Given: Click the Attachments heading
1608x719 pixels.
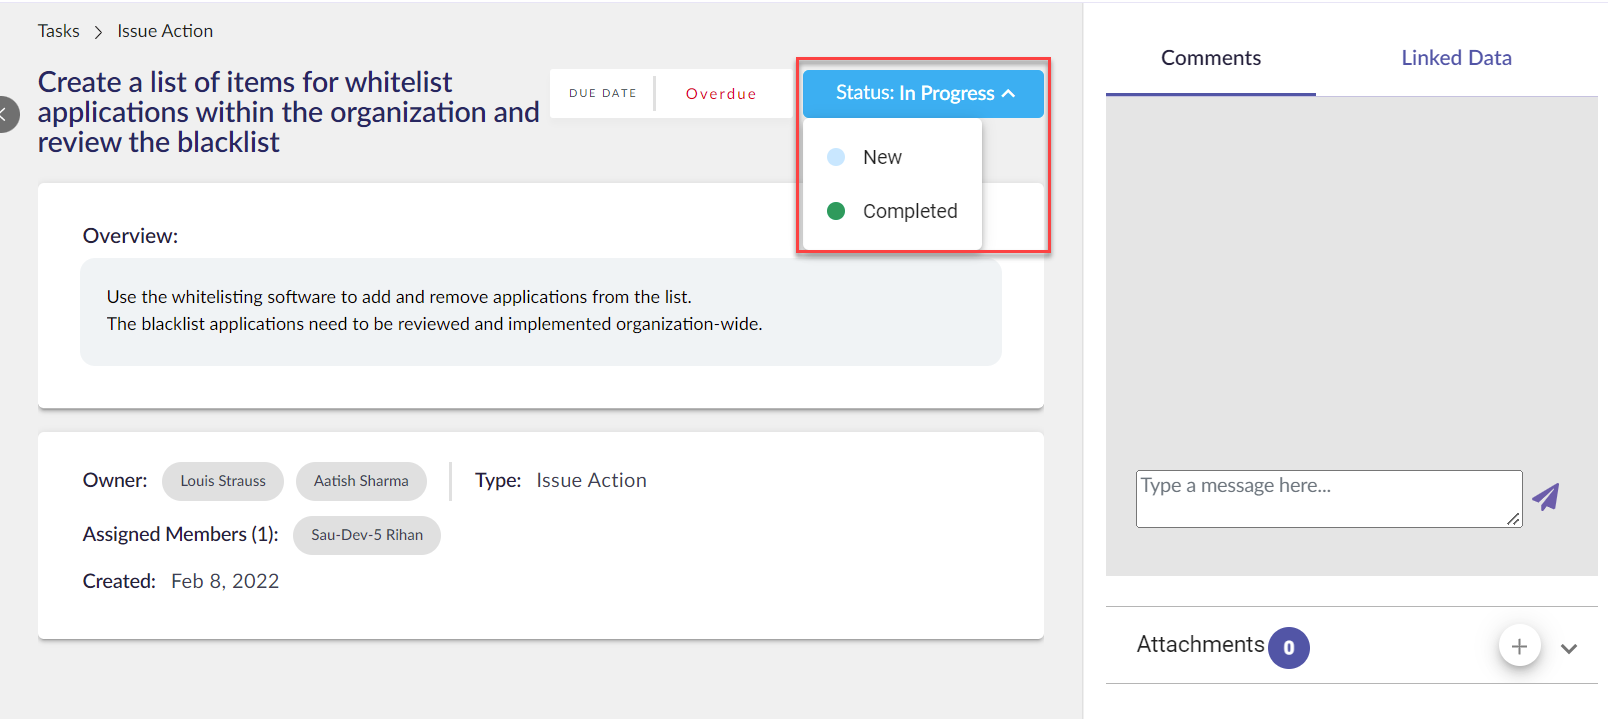Looking at the screenshot, I should pos(1200,645).
